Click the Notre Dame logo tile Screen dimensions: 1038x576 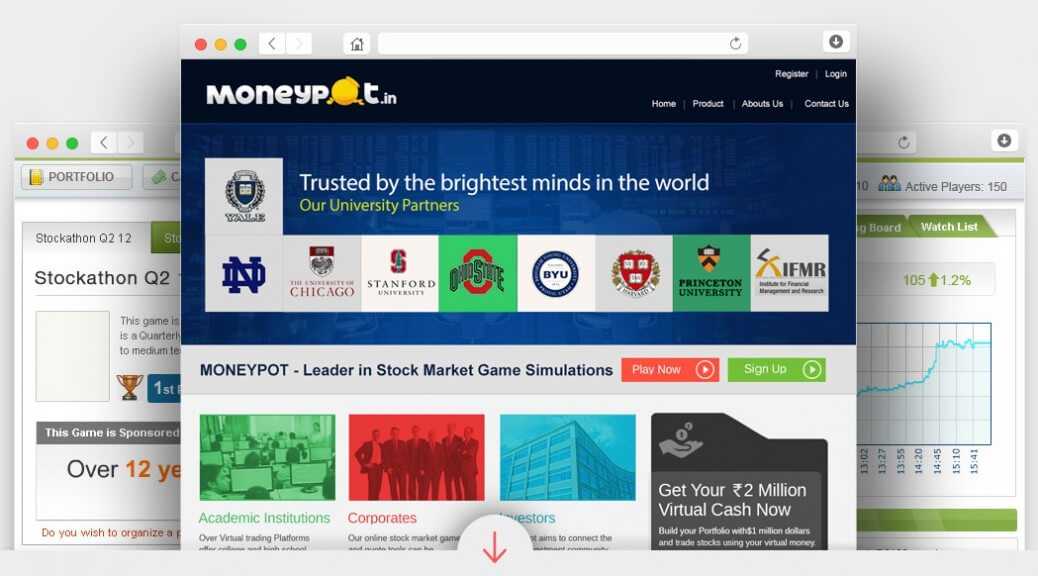tap(244, 273)
